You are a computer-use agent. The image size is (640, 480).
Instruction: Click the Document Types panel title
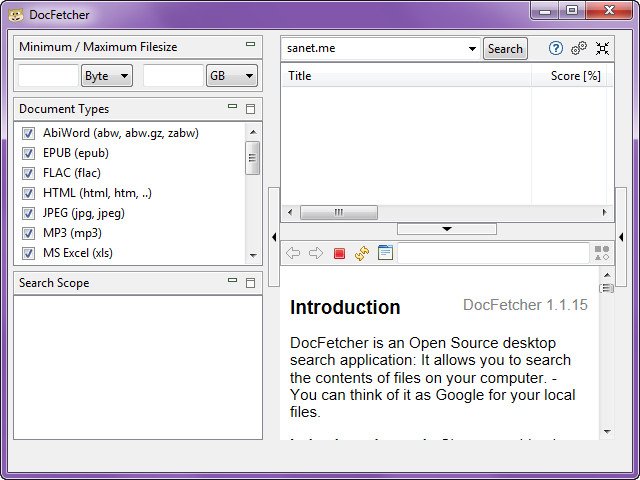pyautogui.click(x=64, y=109)
